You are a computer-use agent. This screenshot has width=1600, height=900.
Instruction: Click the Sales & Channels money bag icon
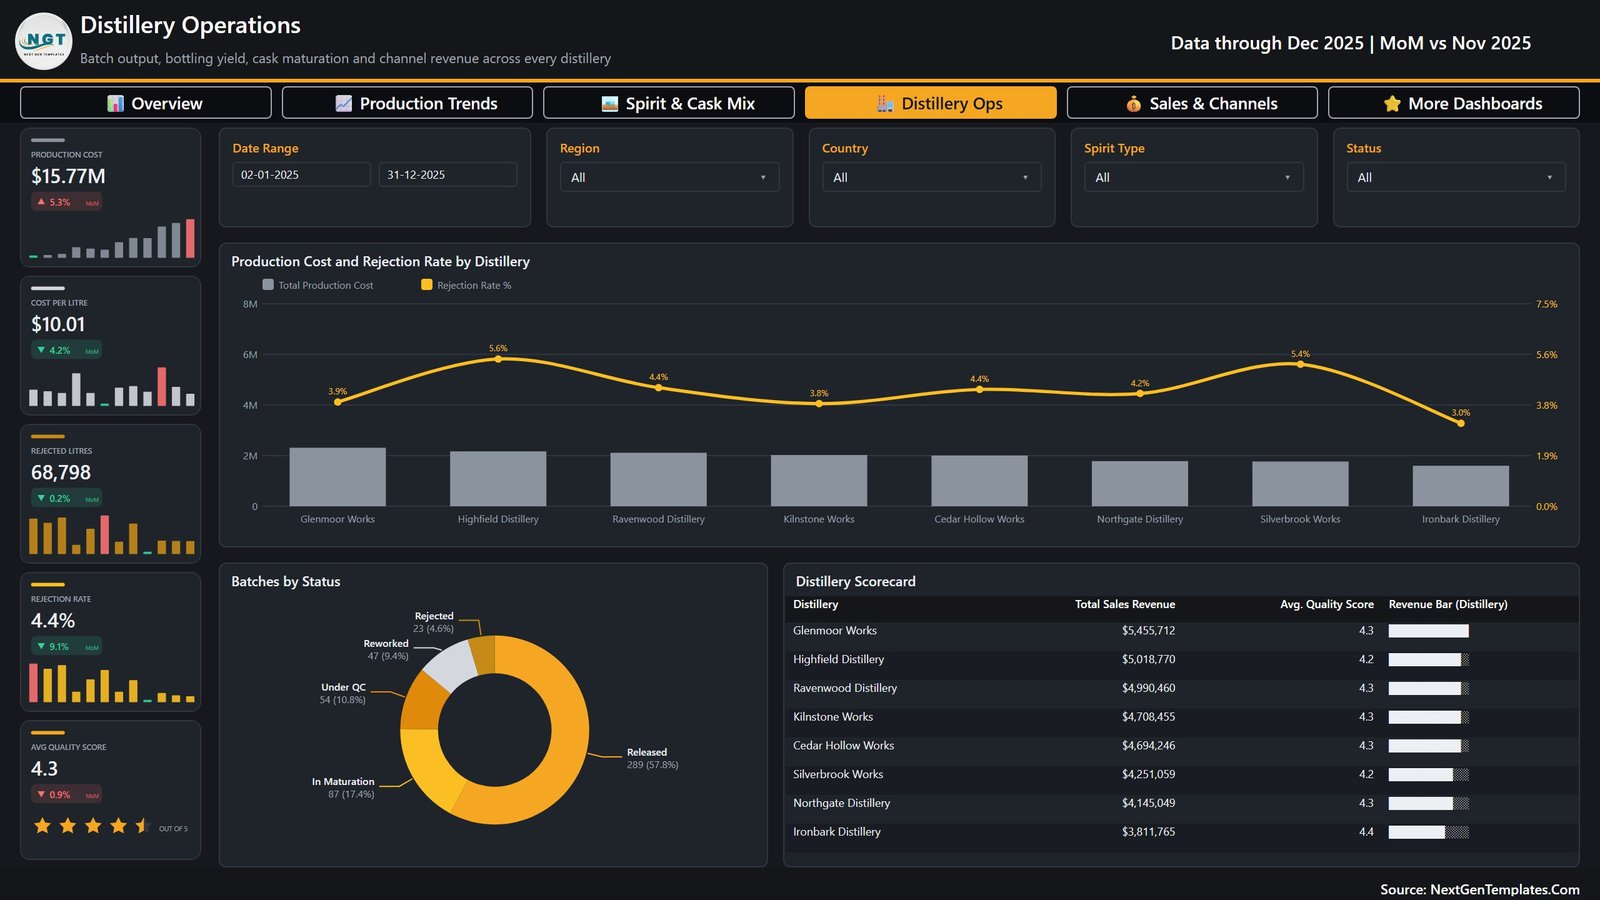click(x=1134, y=104)
